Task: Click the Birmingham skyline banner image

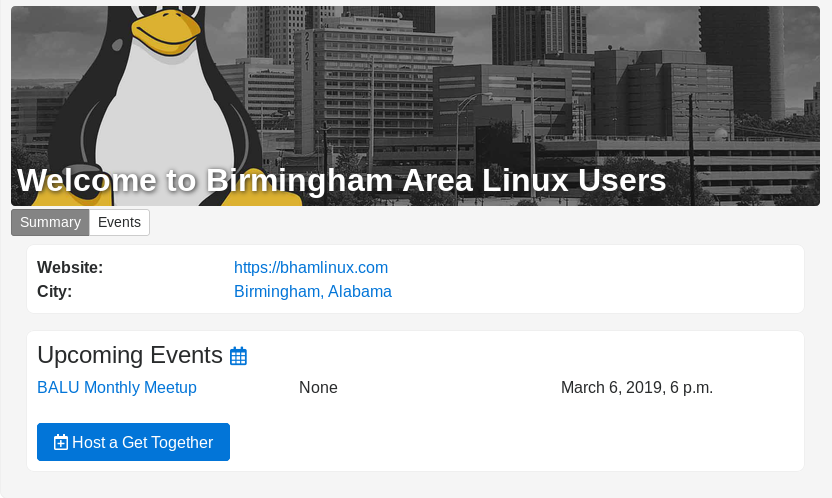Action: point(415,106)
